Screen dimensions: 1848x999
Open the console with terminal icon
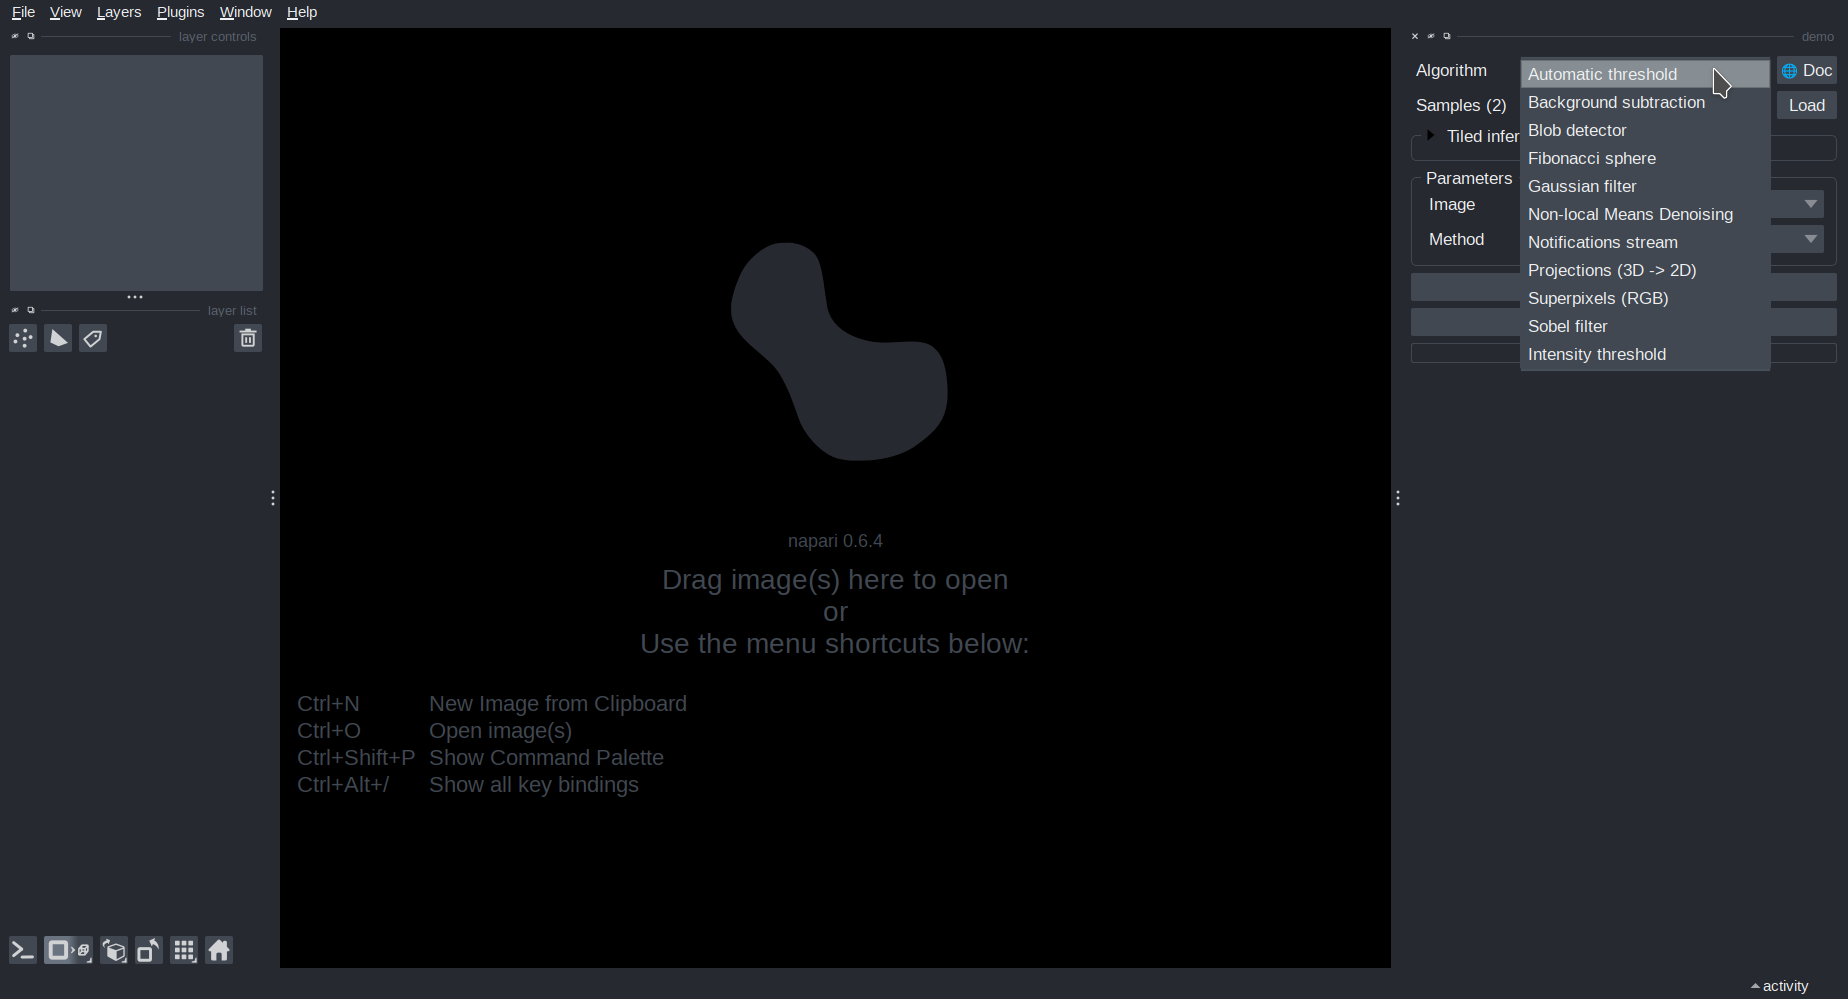(23, 950)
